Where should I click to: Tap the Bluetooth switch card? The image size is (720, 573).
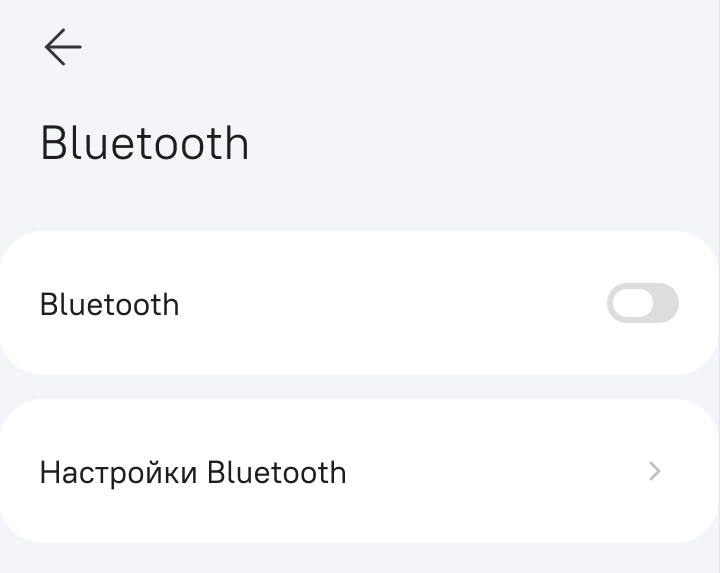click(360, 303)
